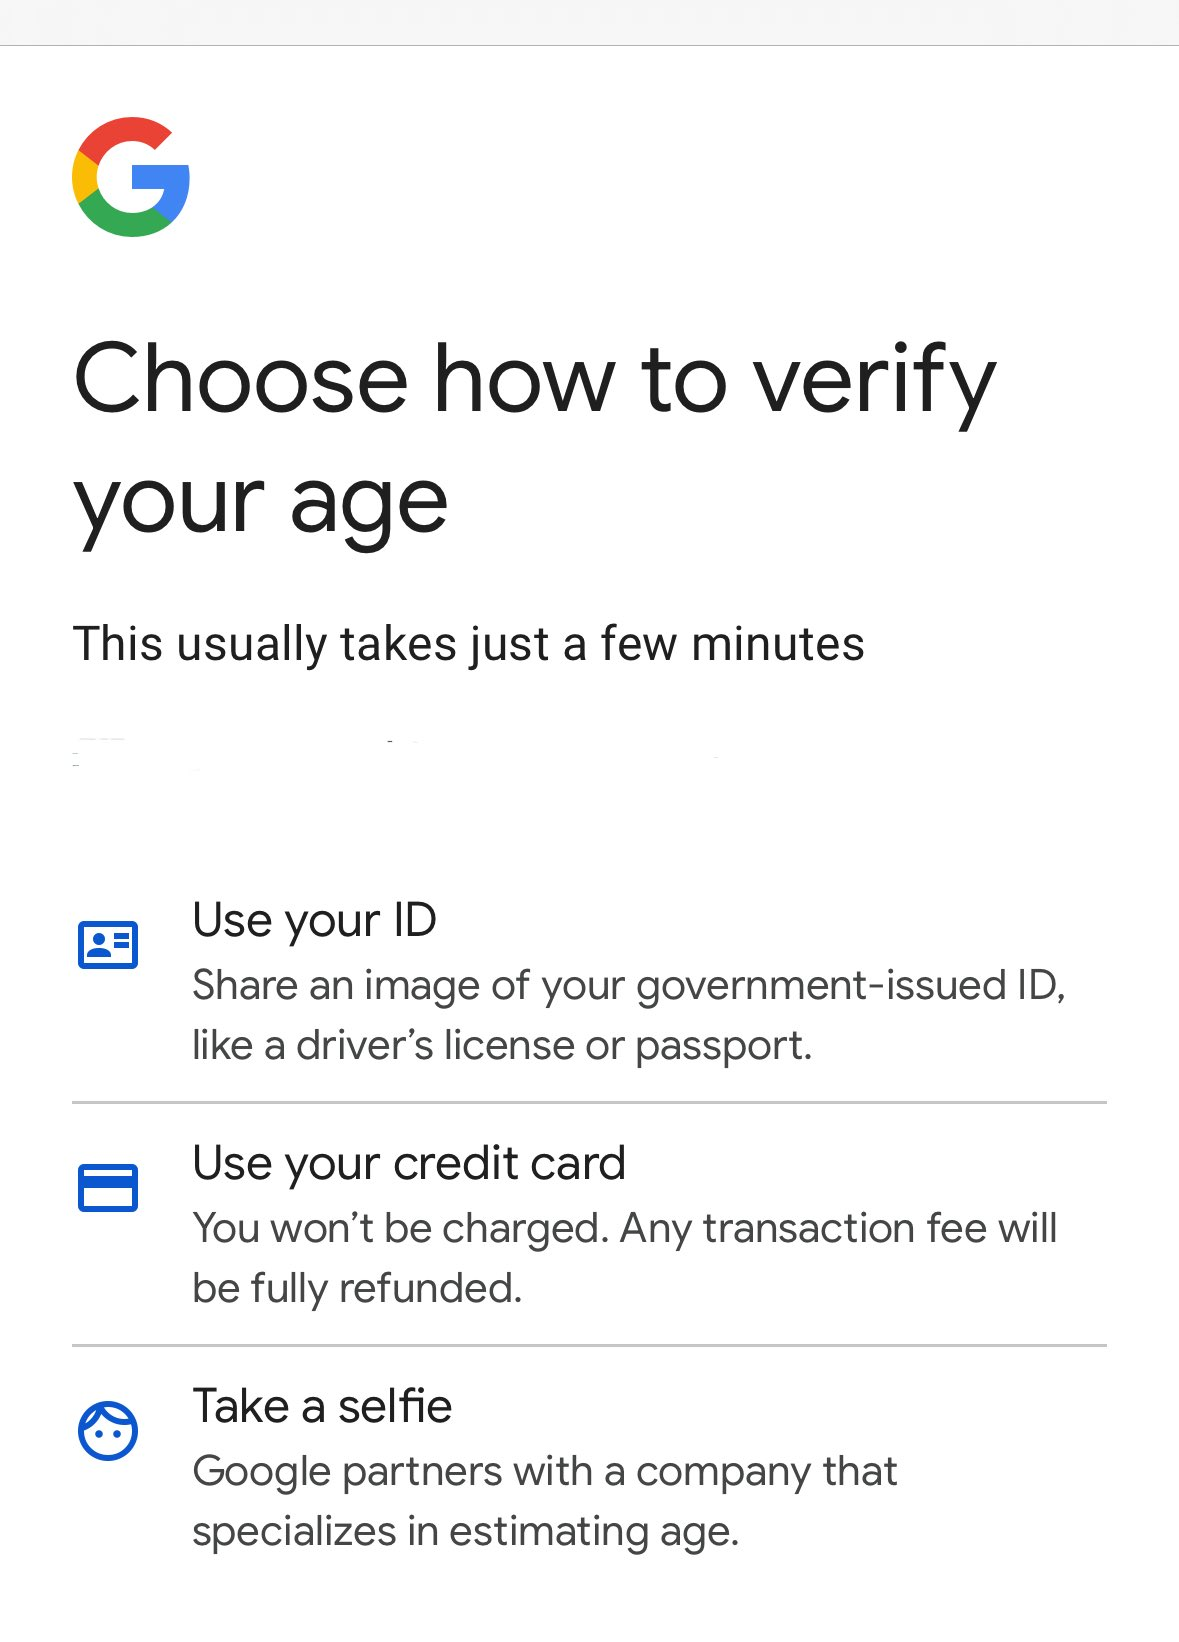The height and width of the screenshot is (1642, 1179).
Task: Click the ID card icon
Action: [x=108, y=945]
